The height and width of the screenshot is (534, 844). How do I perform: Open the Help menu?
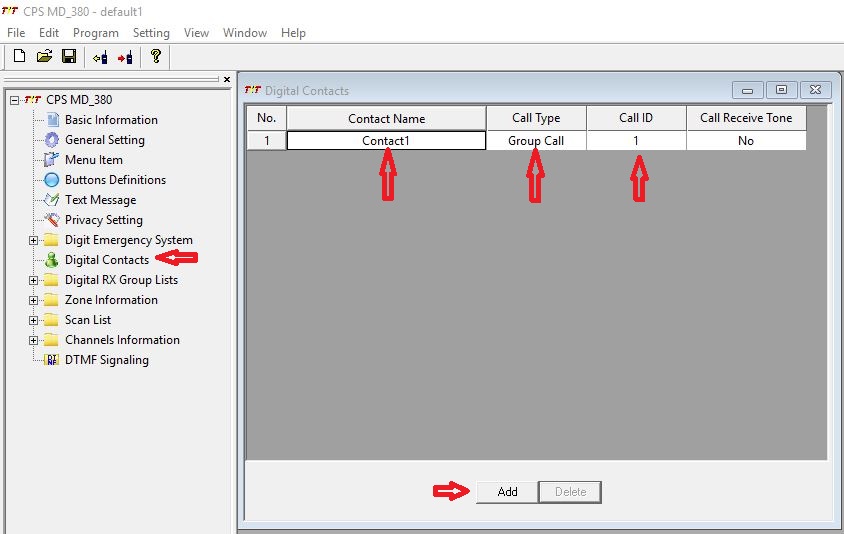293,33
